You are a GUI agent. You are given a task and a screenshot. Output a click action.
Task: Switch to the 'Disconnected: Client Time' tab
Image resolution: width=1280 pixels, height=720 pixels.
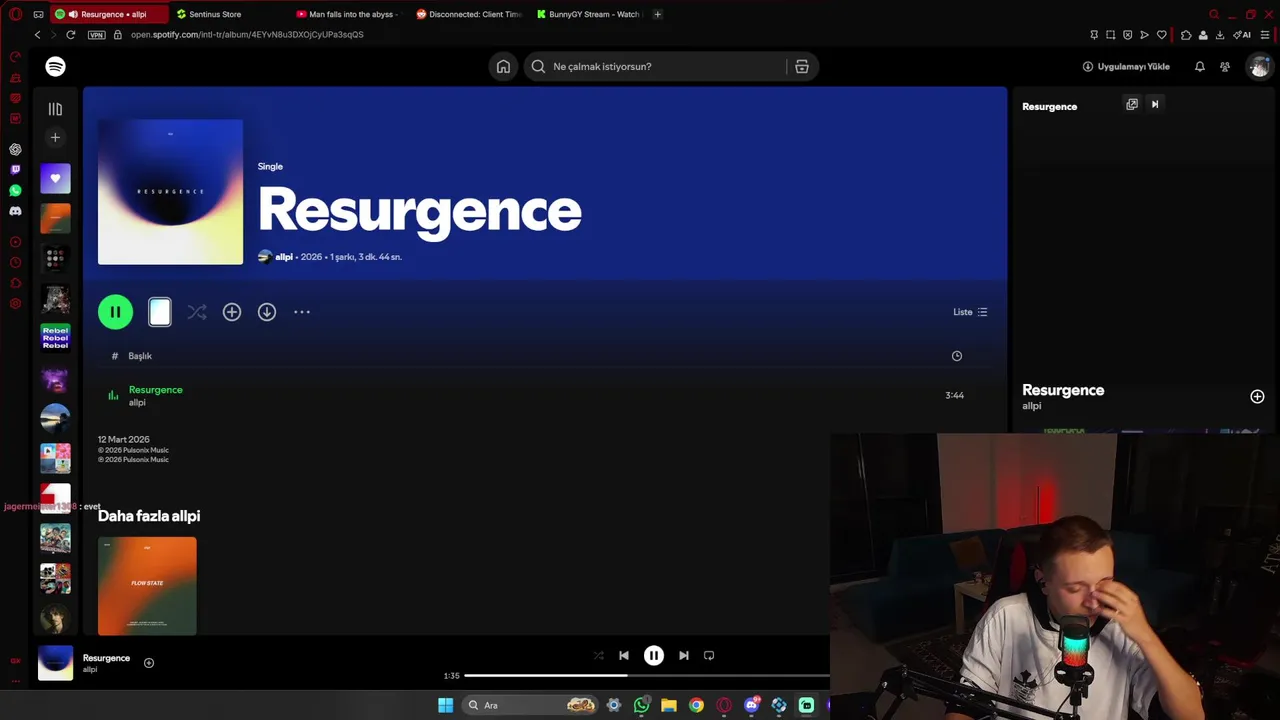[x=470, y=14]
